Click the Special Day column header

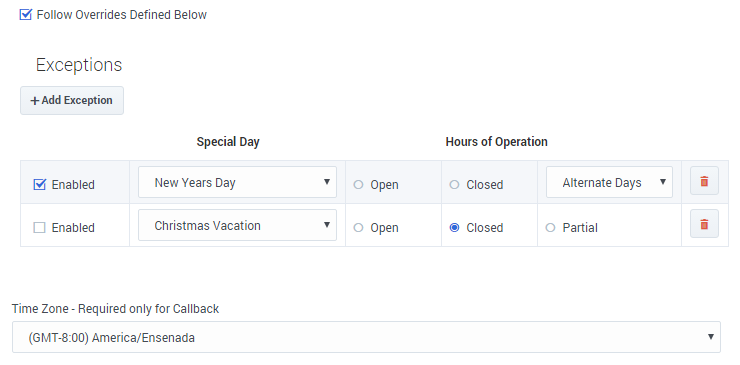(228, 142)
